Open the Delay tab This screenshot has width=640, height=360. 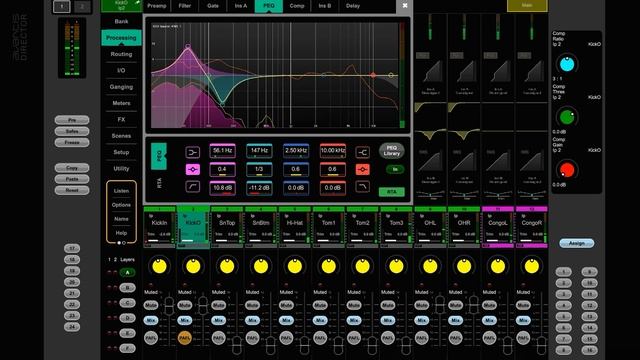tap(353, 6)
